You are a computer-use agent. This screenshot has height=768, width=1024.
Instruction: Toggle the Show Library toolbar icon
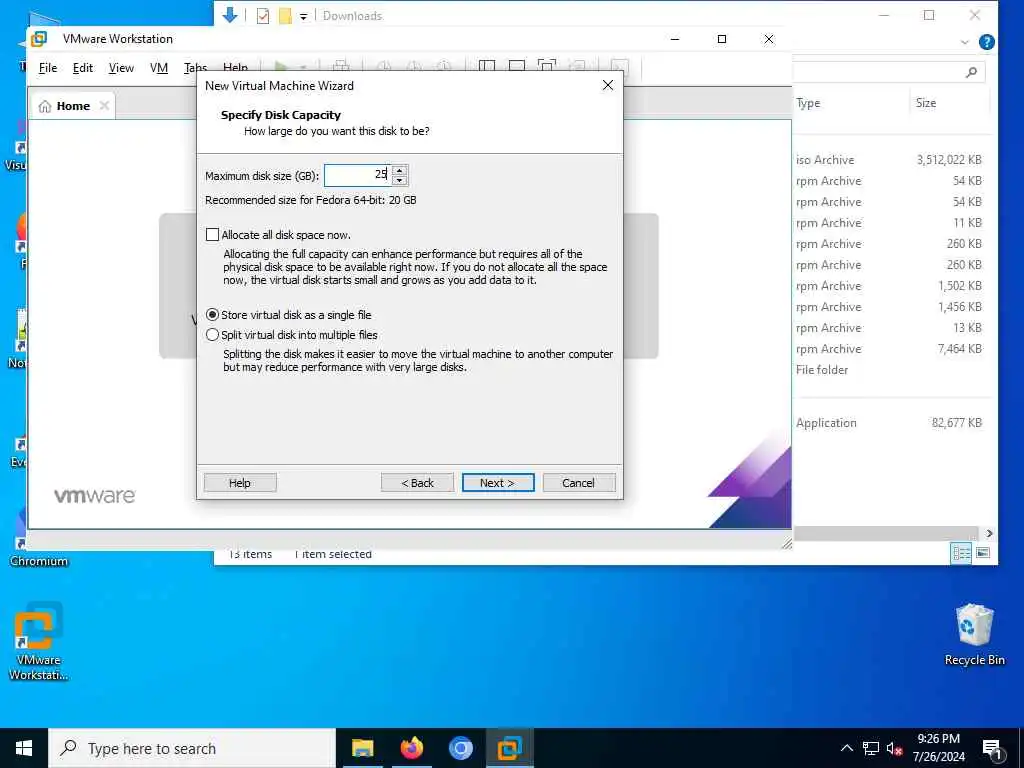point(487,67)
